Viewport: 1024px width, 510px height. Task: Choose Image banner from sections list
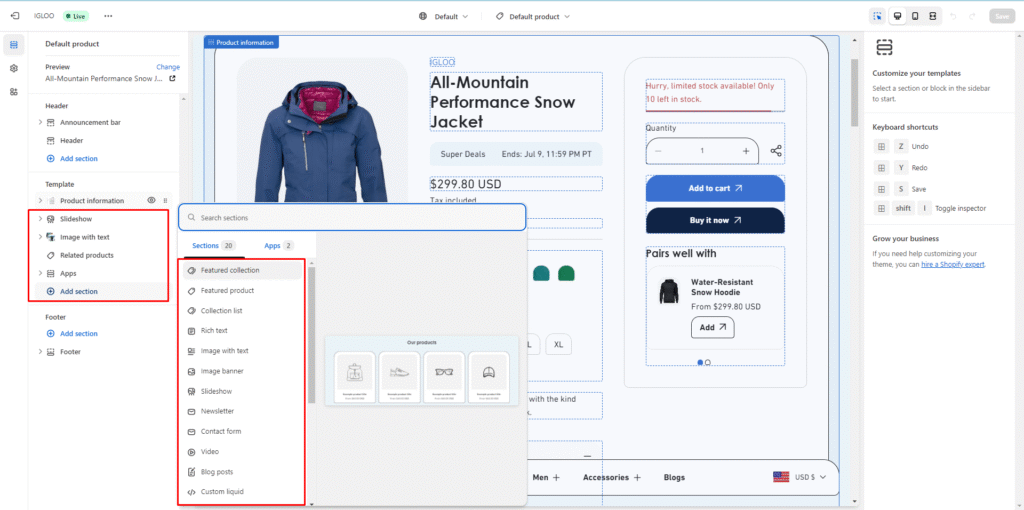(221, 371)
